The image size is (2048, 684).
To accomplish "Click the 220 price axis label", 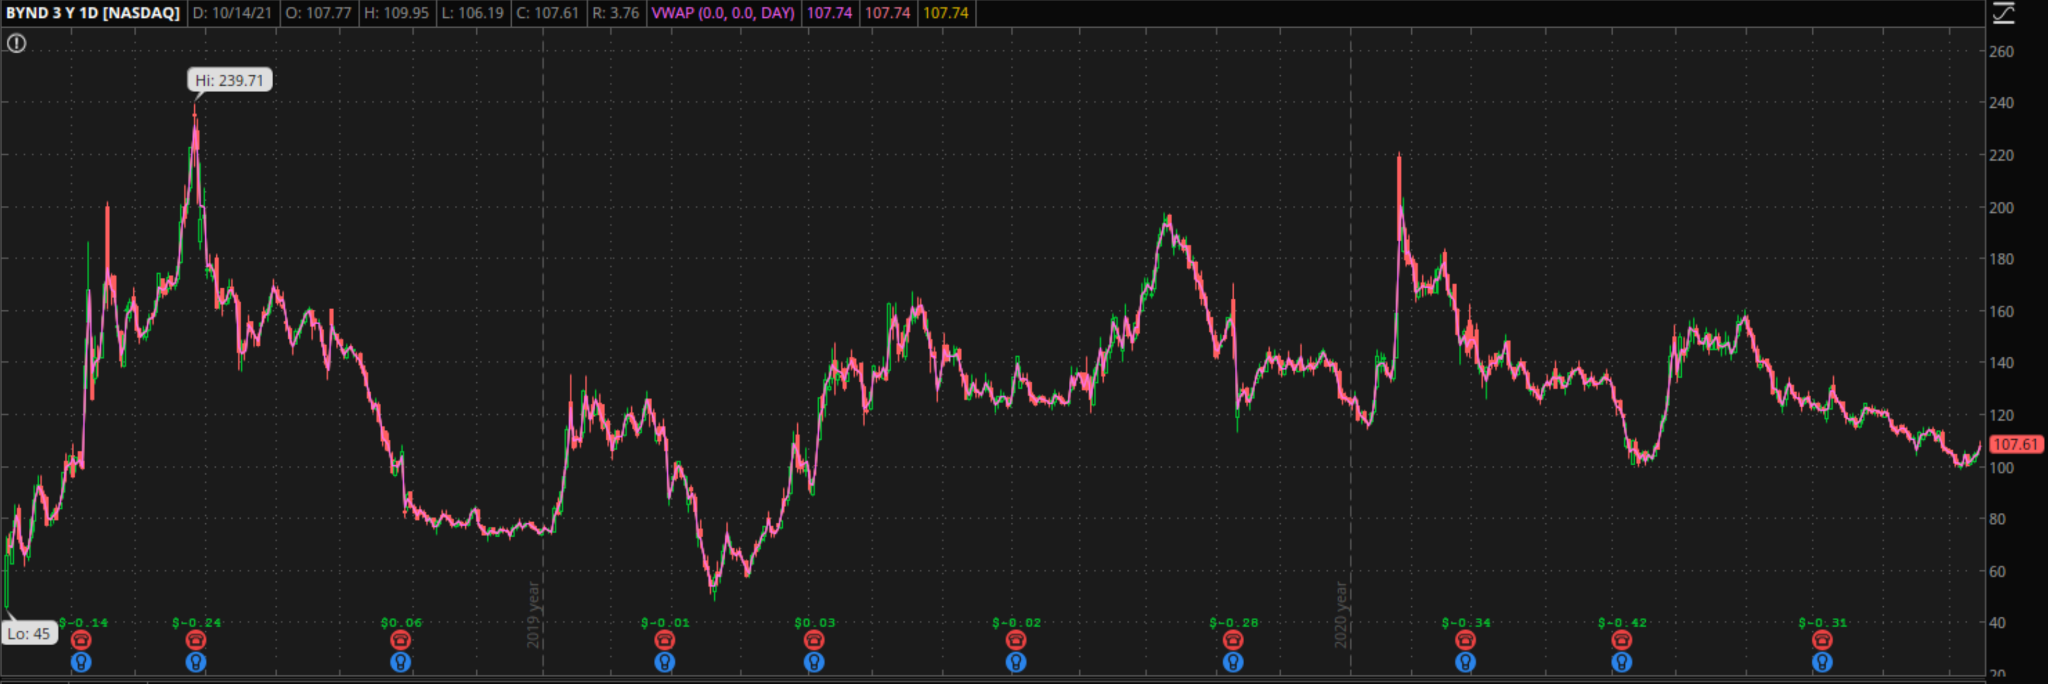I will point(2002,156).
